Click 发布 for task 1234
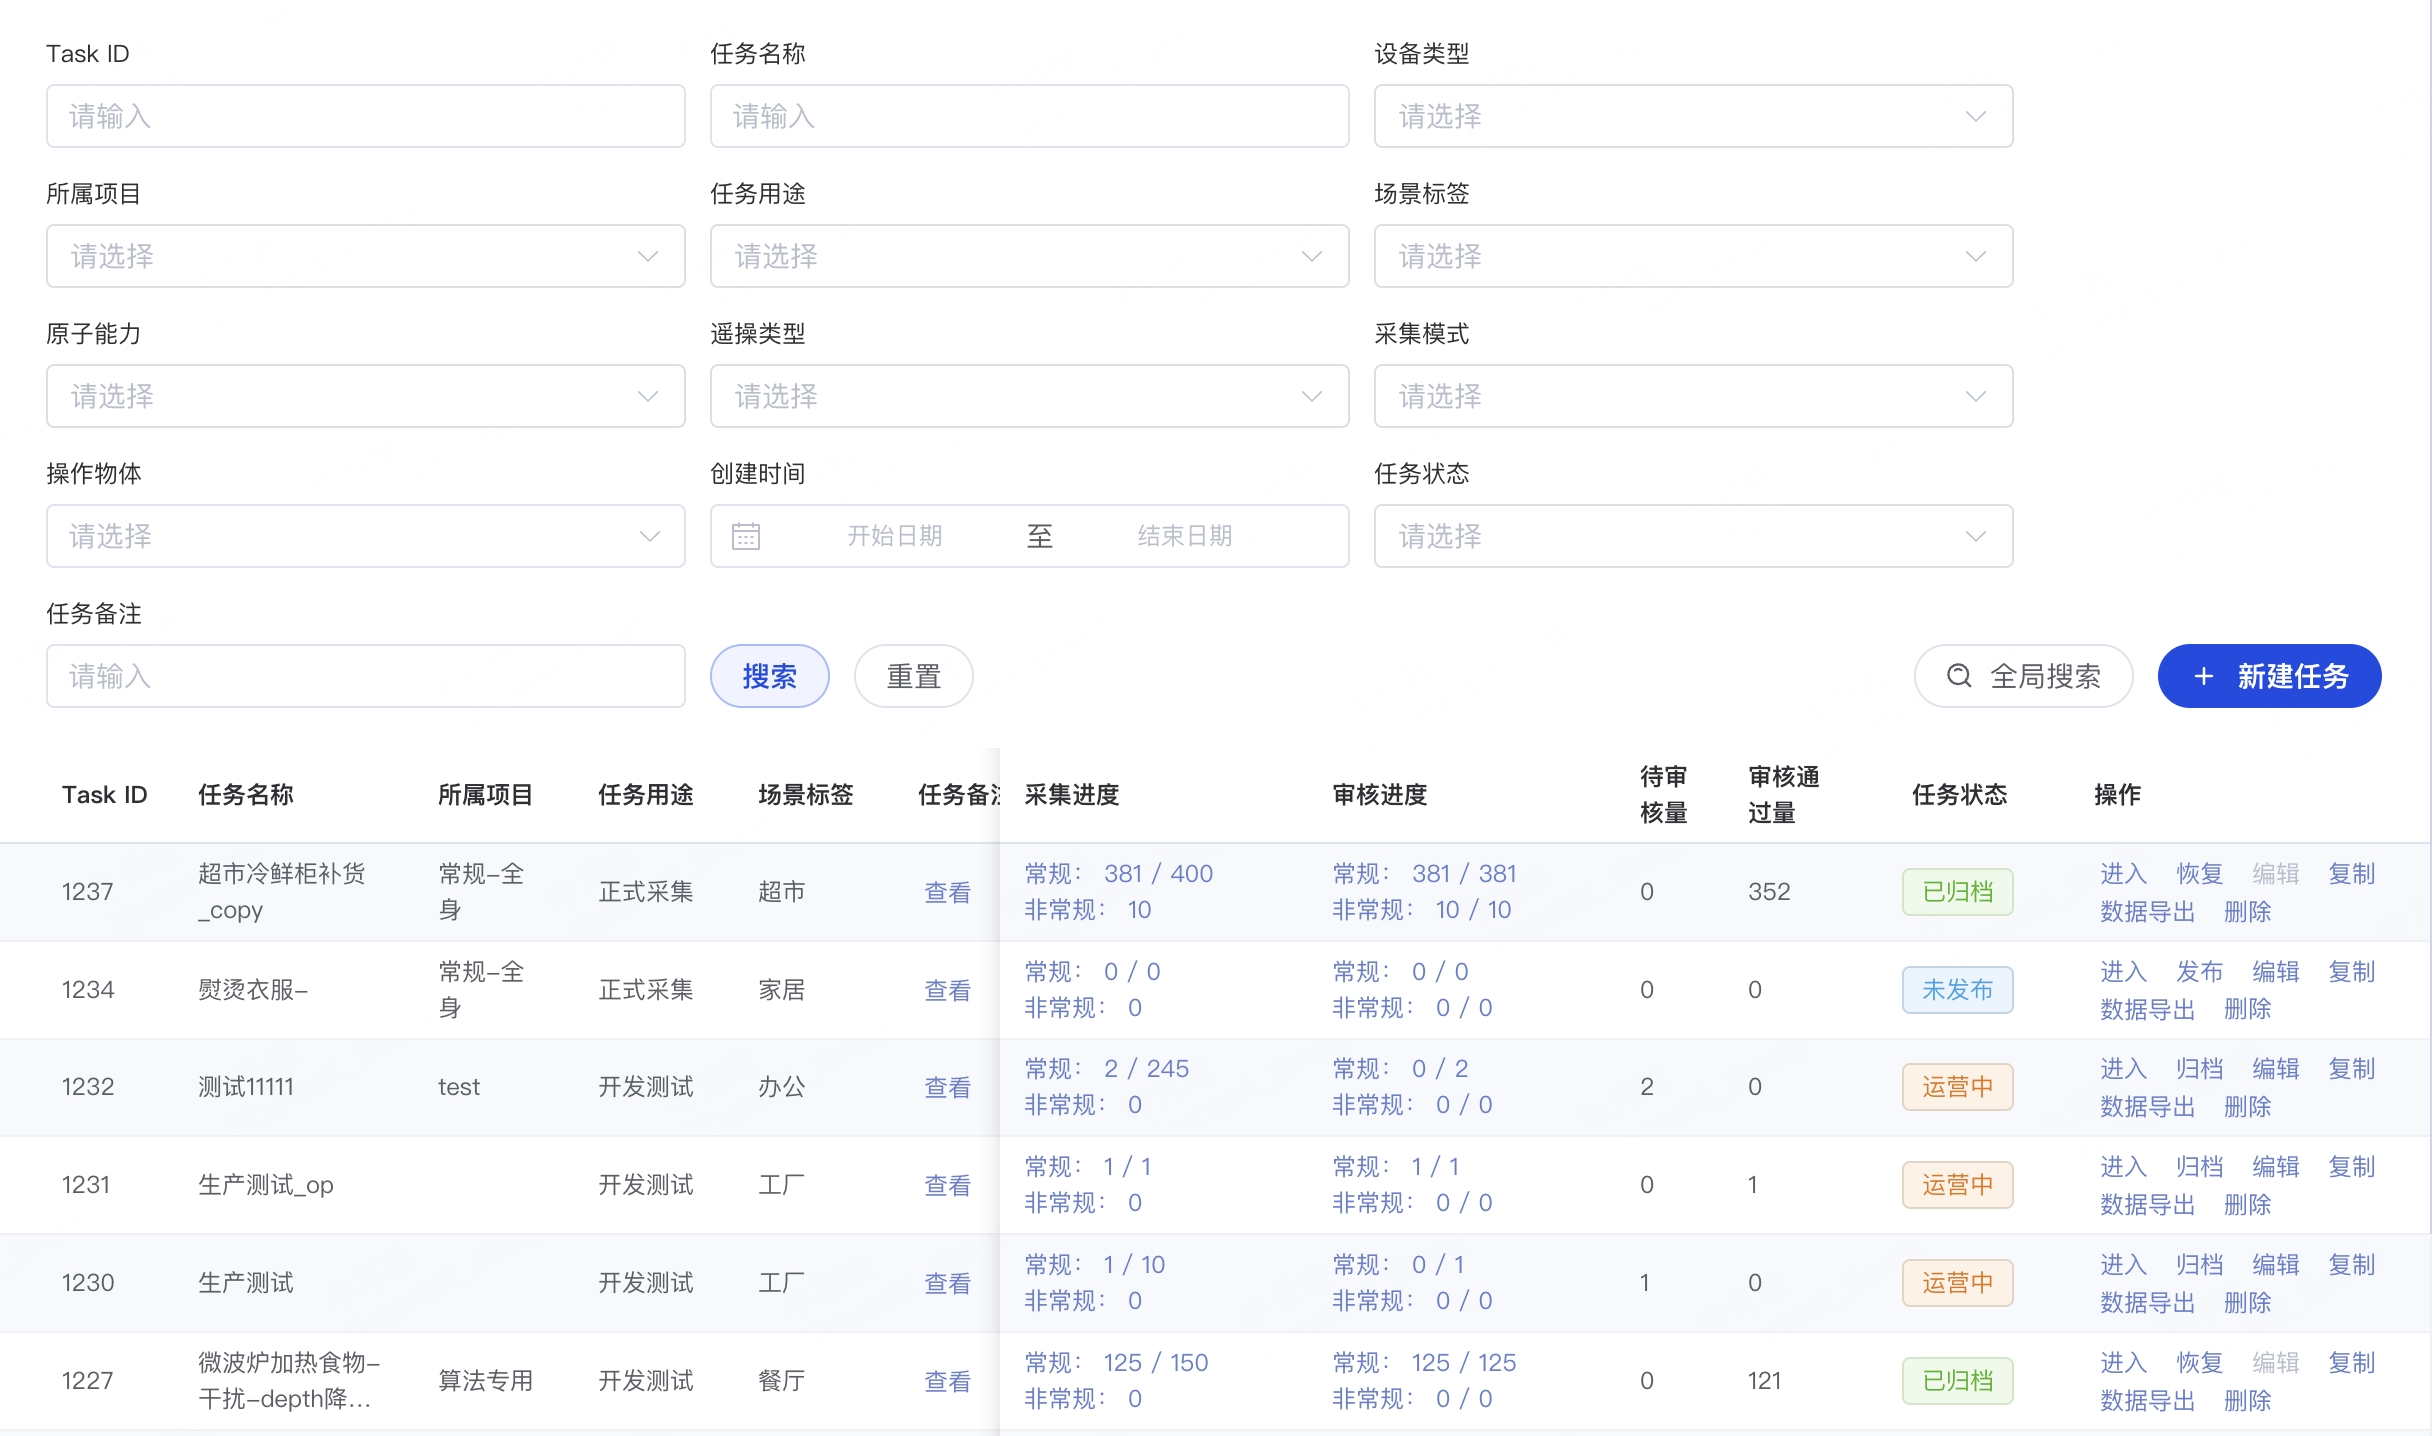The height and width of the screenshot is (1436, 2432). (2199, 970)
